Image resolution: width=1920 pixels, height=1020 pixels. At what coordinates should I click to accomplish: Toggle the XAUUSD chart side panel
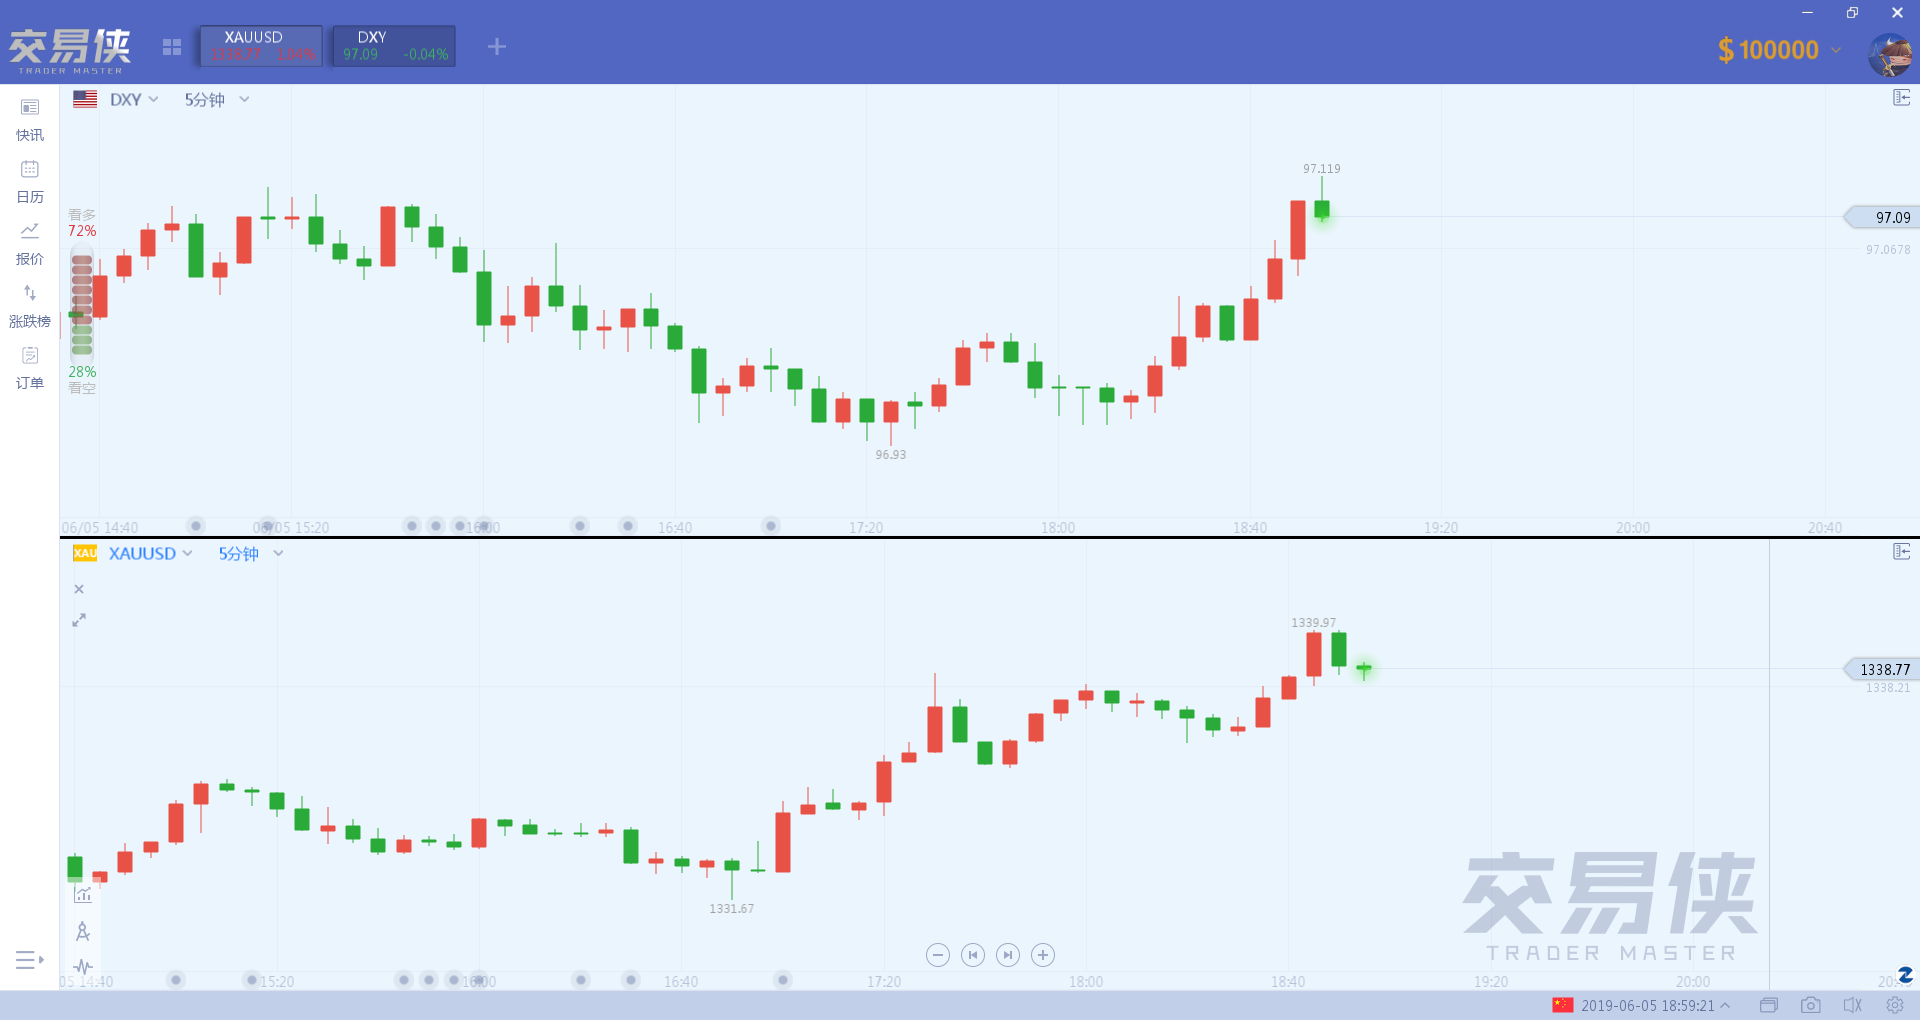1902,552
